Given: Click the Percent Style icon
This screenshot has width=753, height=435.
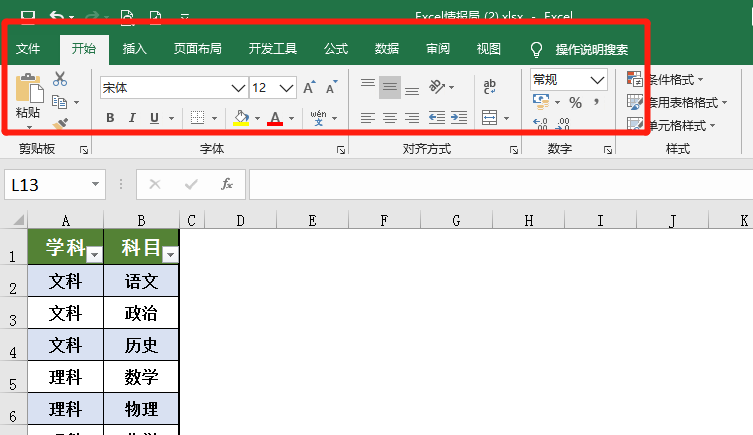Looking at the screenshot, I should click(575, 102).
